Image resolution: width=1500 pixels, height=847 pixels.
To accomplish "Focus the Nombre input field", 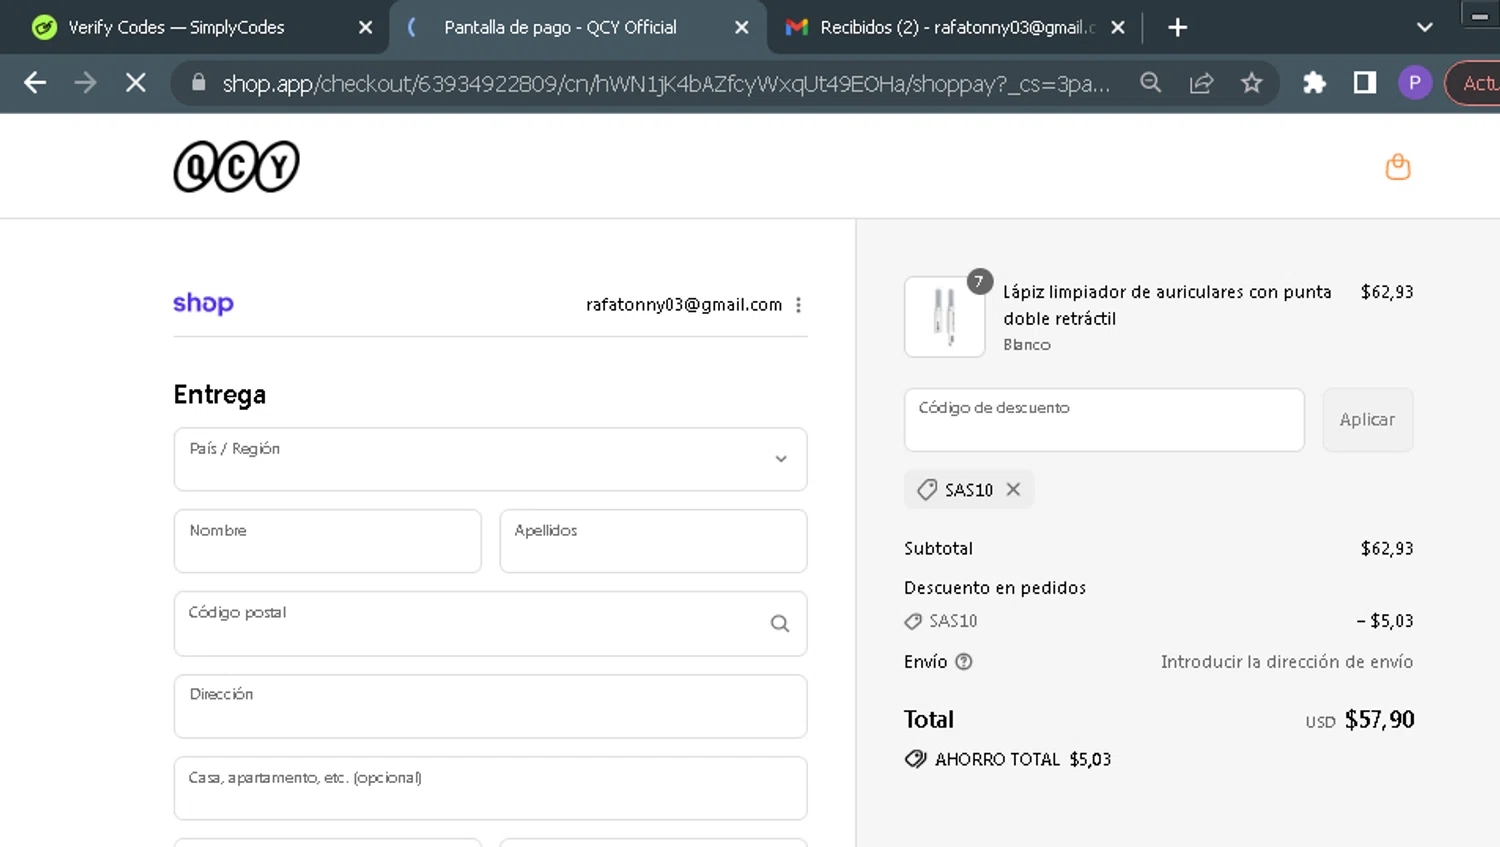I will pos(327,541).
